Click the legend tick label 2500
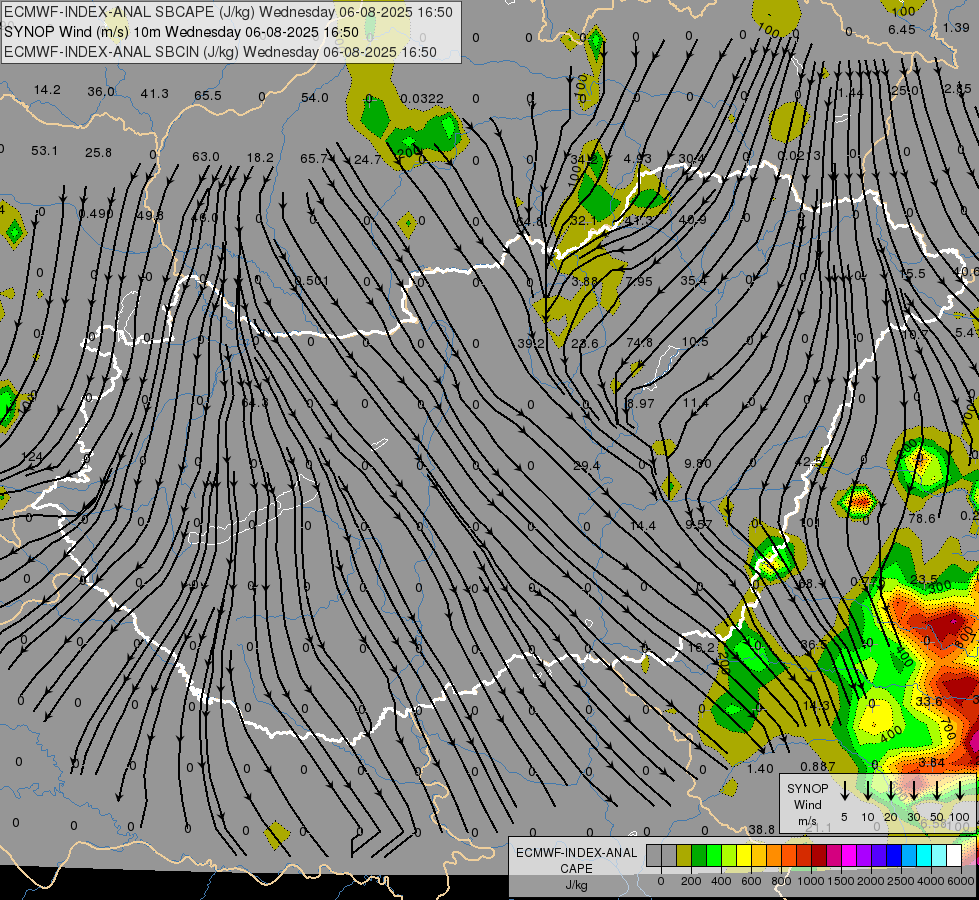This screenshot has width=979, height=900. point(901,881)
